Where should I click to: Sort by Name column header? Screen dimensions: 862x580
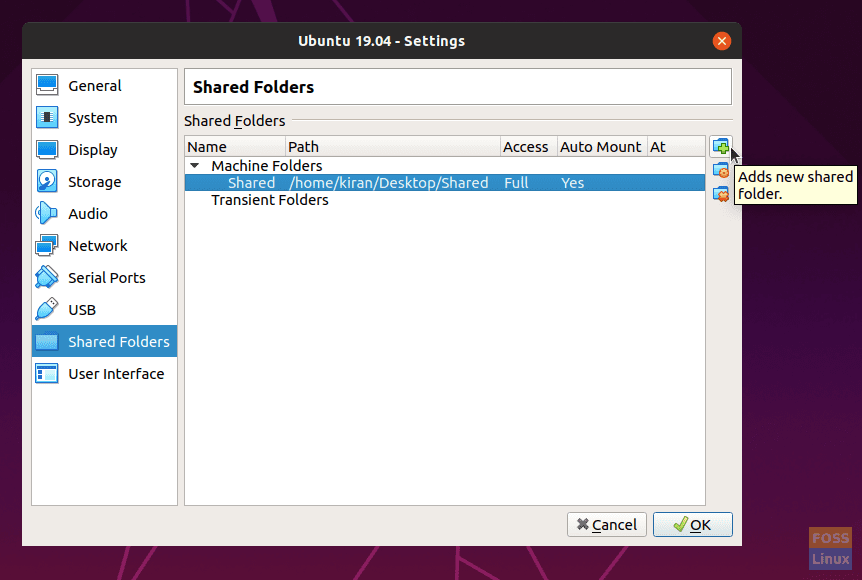235,147
